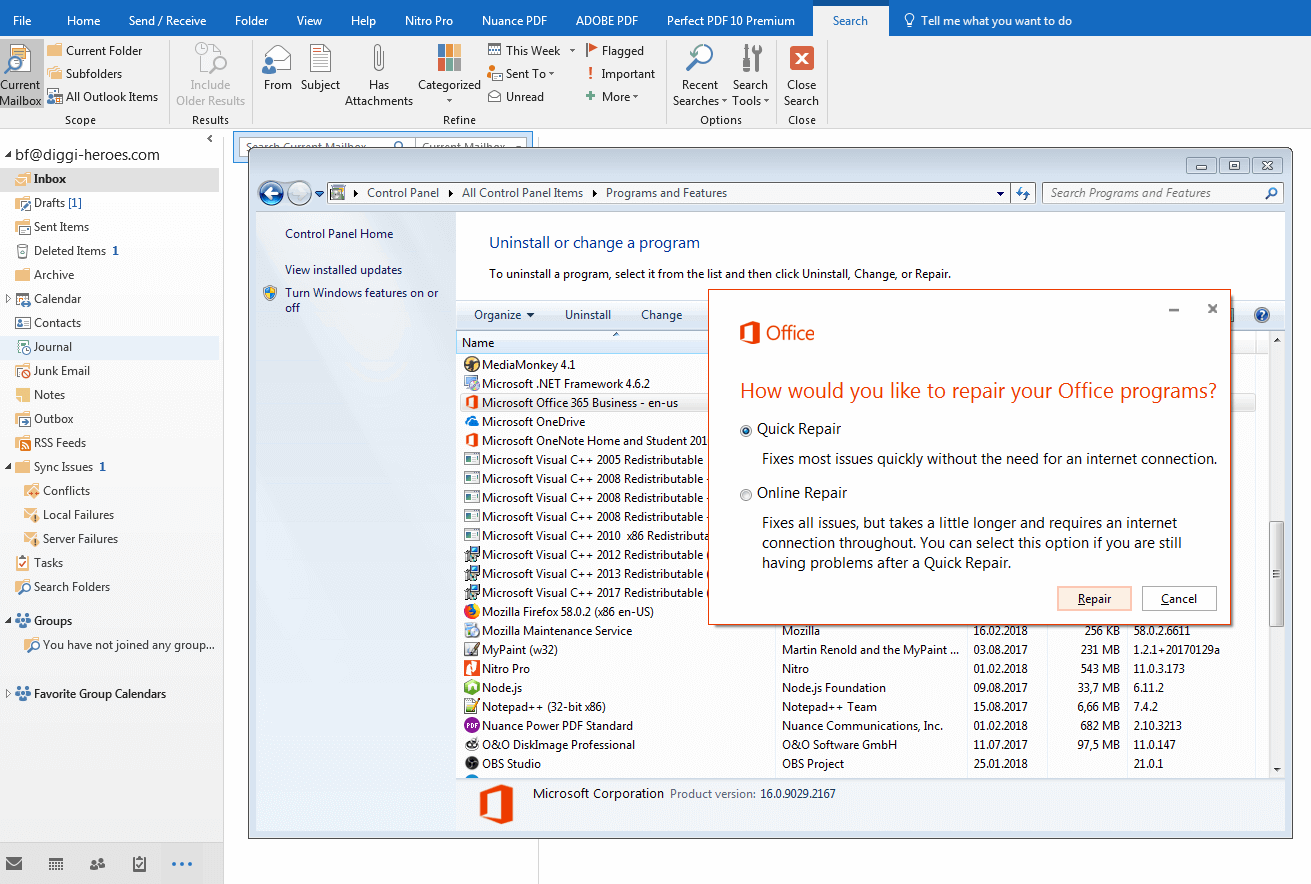The image size is (1311, 884).
Task: Switch to Calendar view icon
Action: point(56,863)
